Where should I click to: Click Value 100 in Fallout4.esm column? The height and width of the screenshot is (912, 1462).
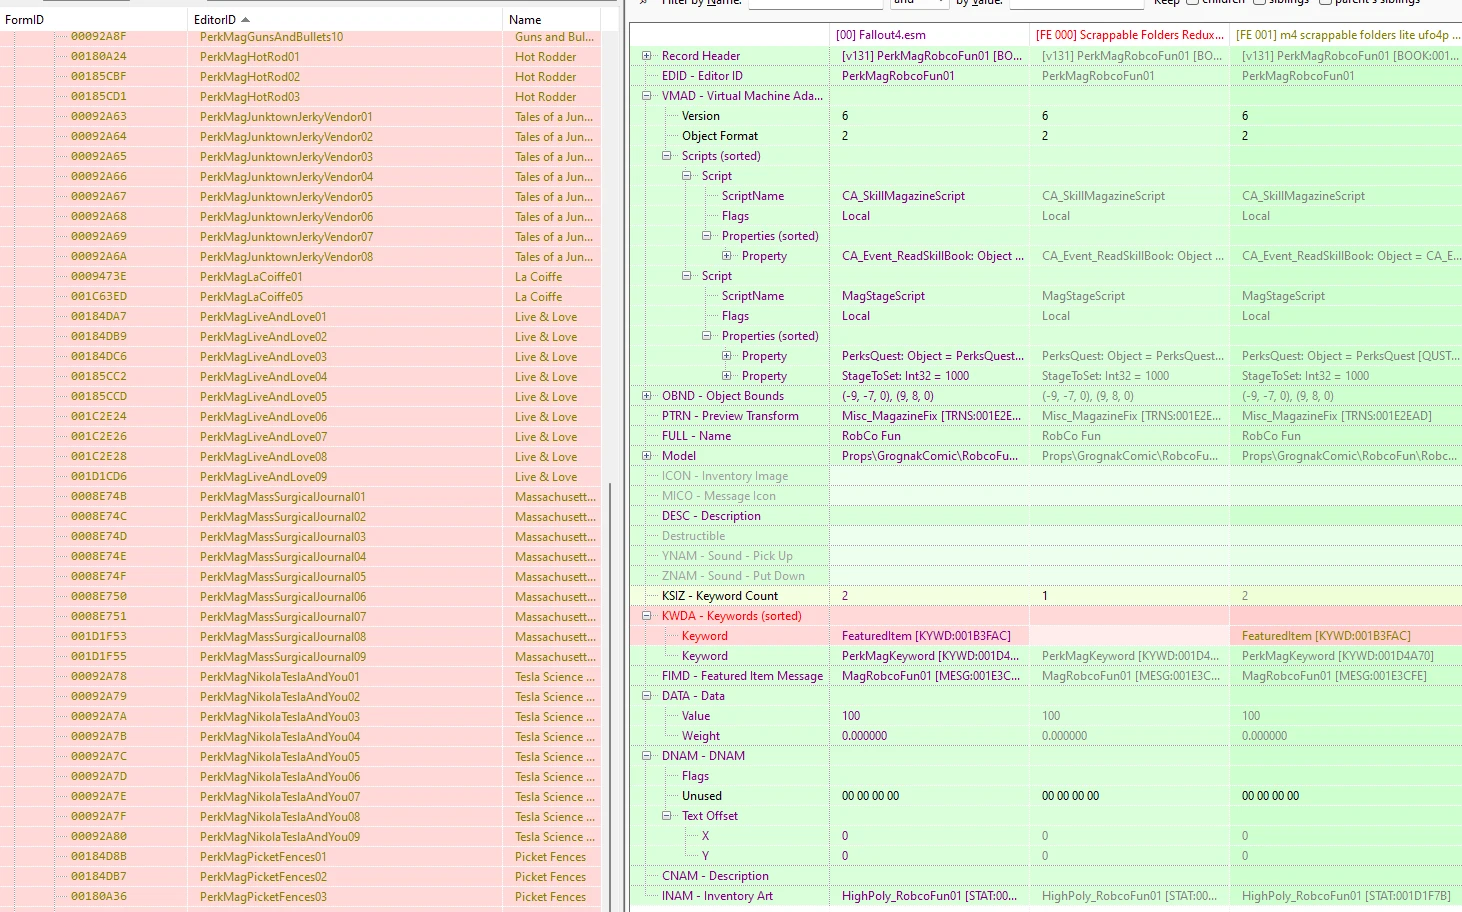tap(851, 716)
